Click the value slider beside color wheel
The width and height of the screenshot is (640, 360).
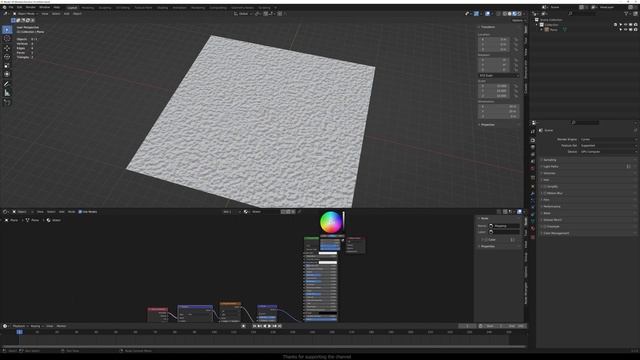pyautogui.click(x=343, y=222)
